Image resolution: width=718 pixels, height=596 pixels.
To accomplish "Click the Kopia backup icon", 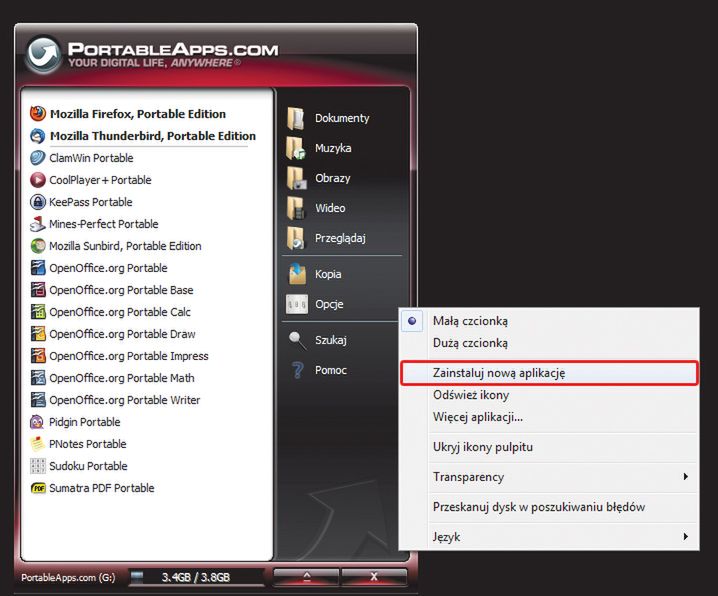I will [297, 274].
